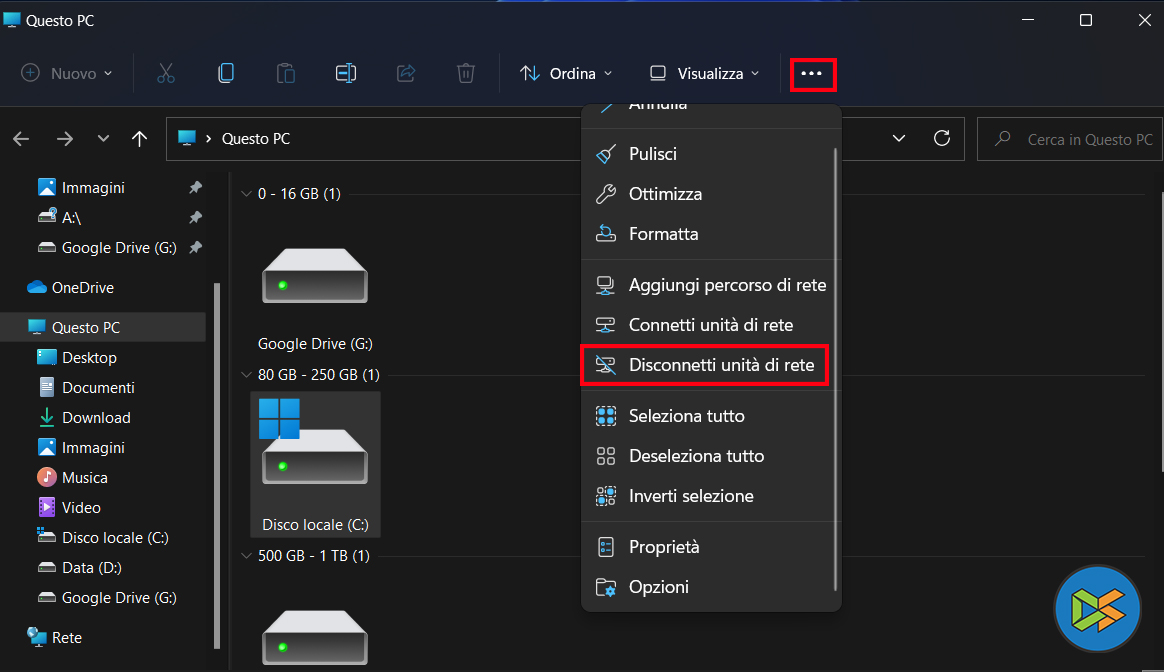The height and width of the screenshot is (672, 1164).
Task: Choose Disconnetti unità di rete
Action: [720, 365]
